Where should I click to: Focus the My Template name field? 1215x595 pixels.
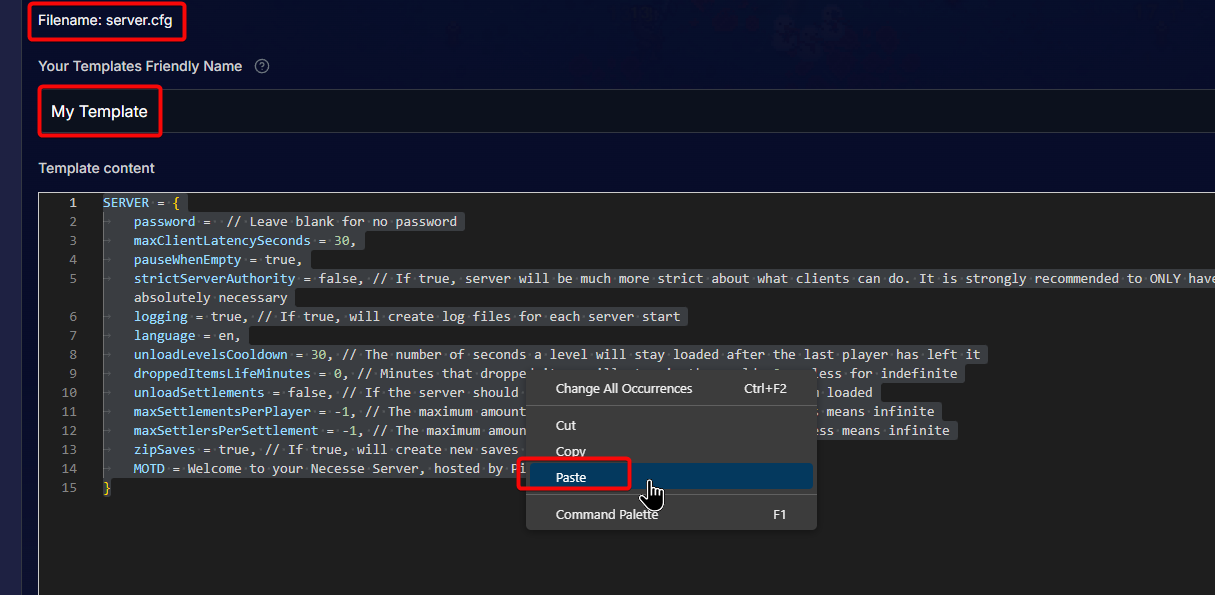click(x=600, y=112)
